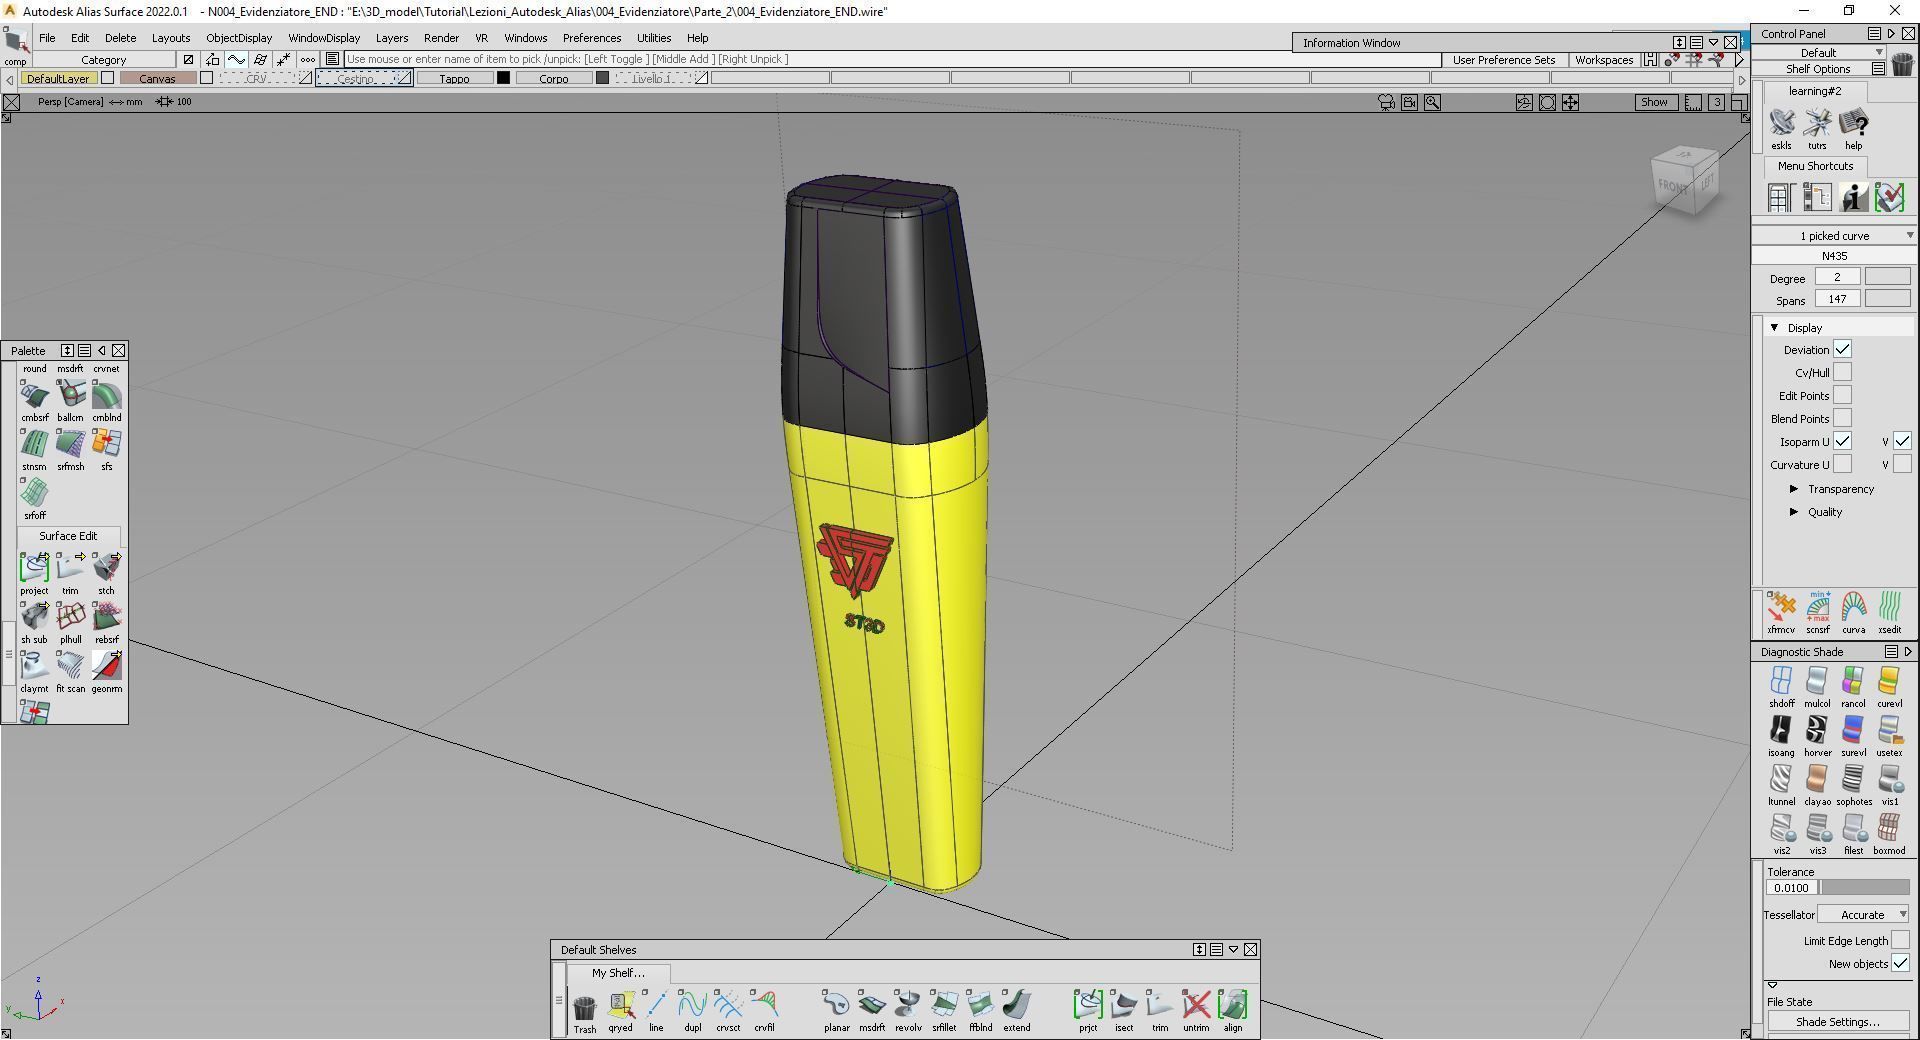Viewport: 1920px width, 1040px height.
Task: Turn off shading with shdoff icon
Action: tap(1781, 681)
